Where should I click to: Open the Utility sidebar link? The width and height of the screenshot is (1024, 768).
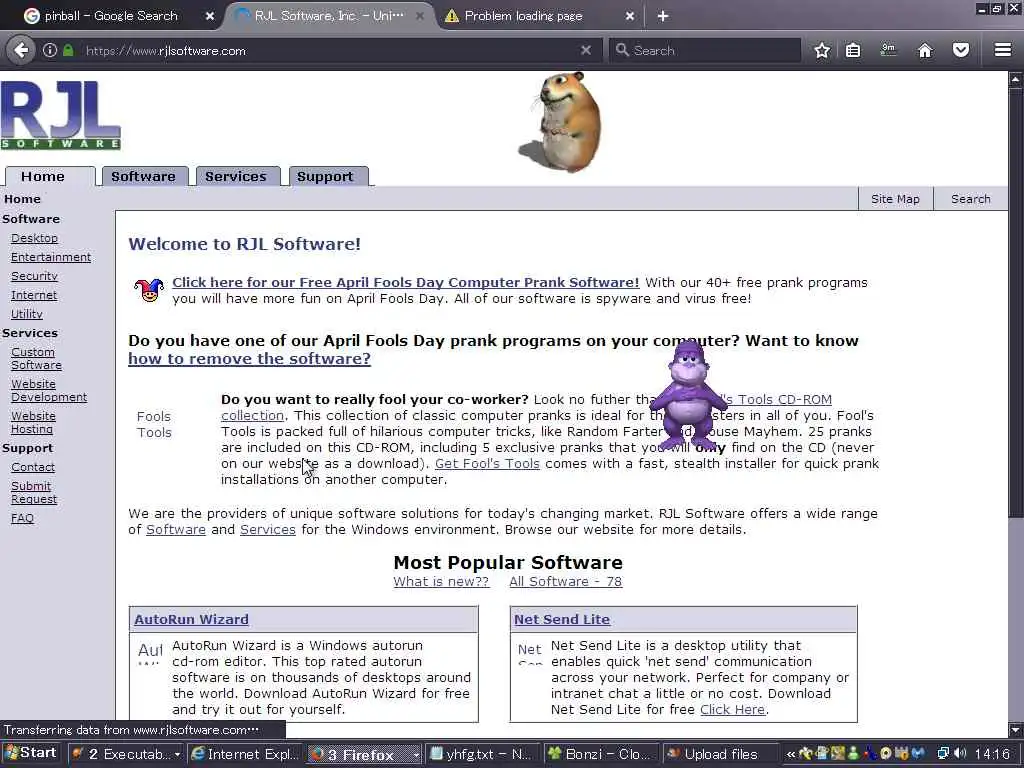point(27,314)
